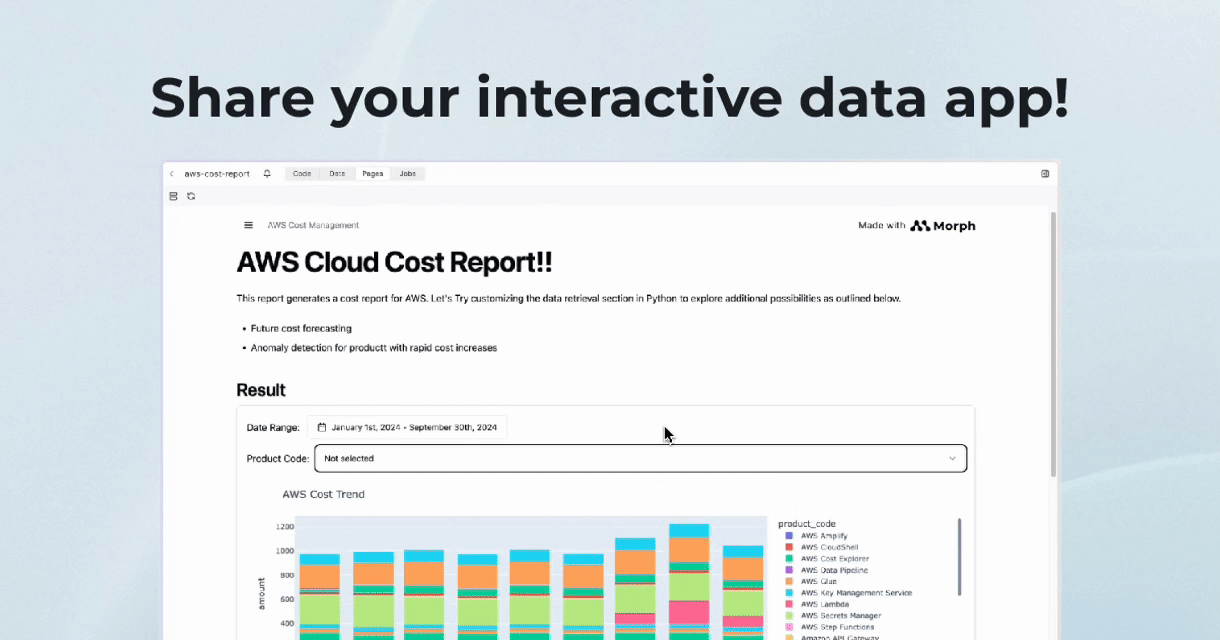Toggle AWS Cost Explorer legend swatch

[789, 559]
